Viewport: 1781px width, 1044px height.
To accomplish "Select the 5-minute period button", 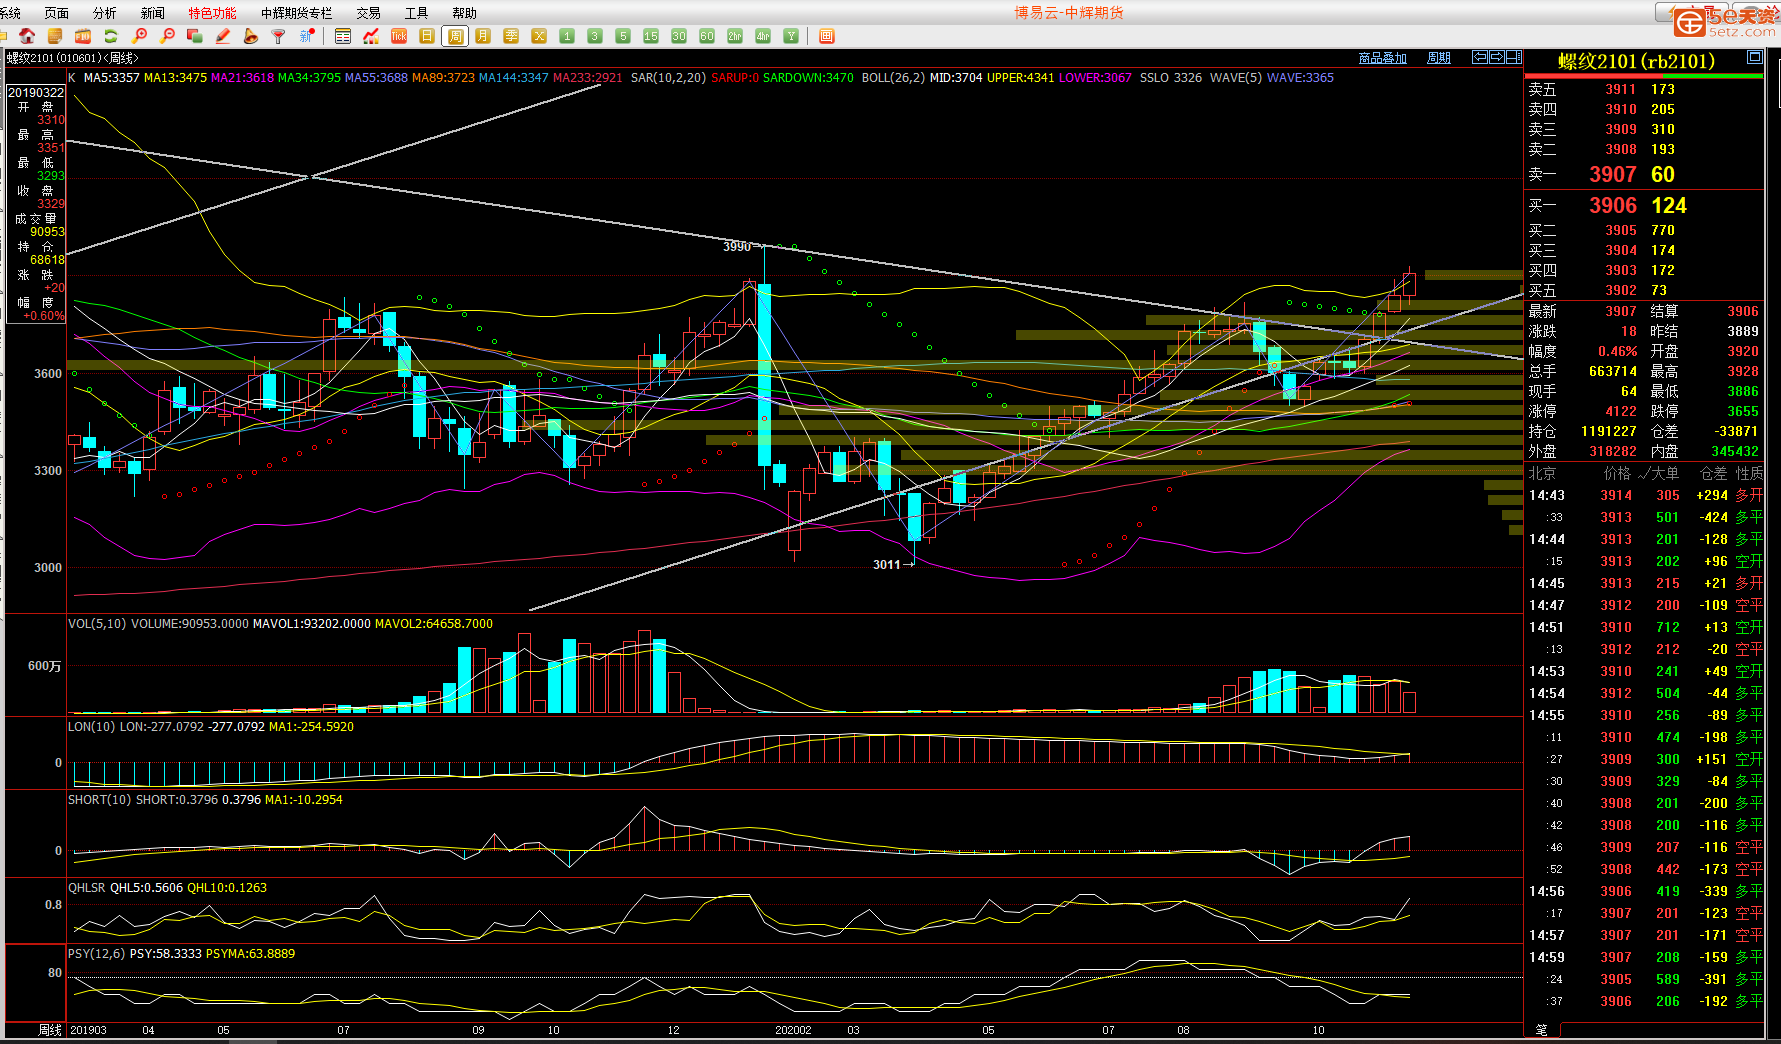I will [623, 36].
